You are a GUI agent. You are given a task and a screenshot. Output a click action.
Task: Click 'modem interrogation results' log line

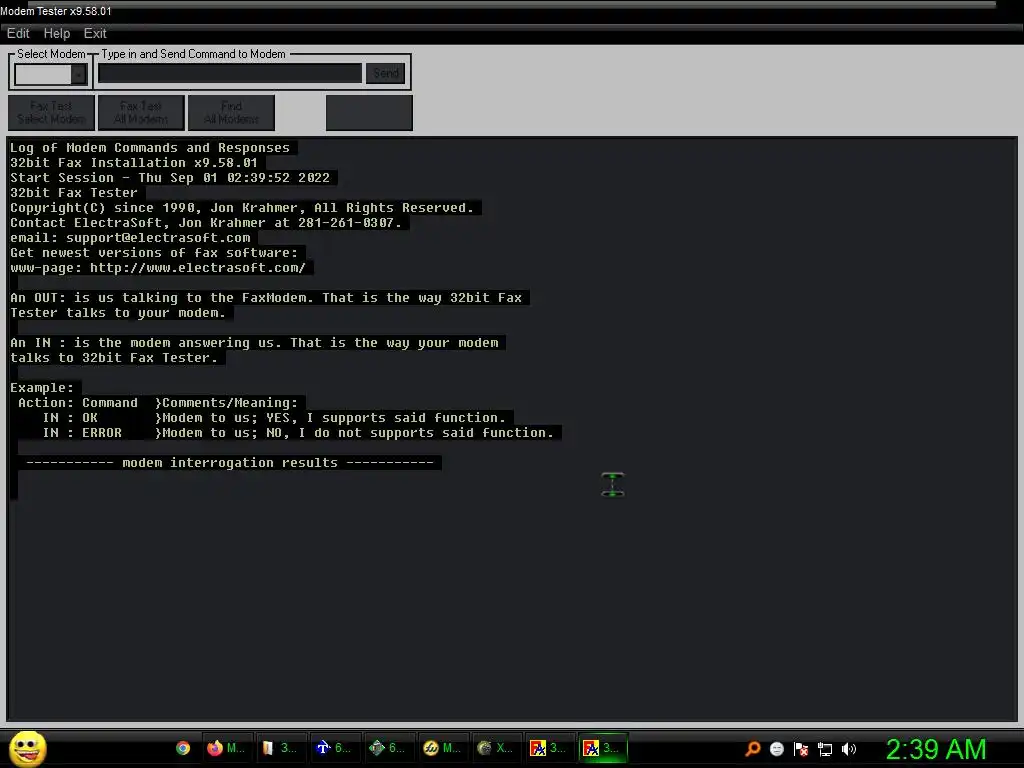click(x=230, y=462)
